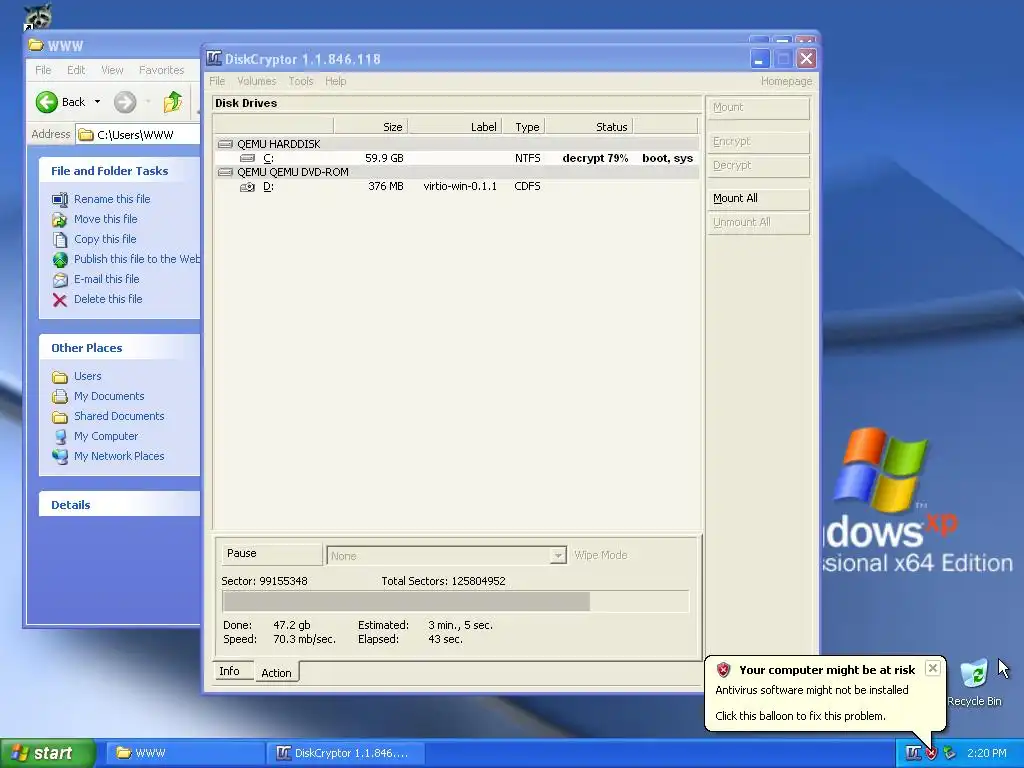The width and height of the screenshot is (1024, 768).
Task: Click the Decrypt button
Action: click(758, 166)
